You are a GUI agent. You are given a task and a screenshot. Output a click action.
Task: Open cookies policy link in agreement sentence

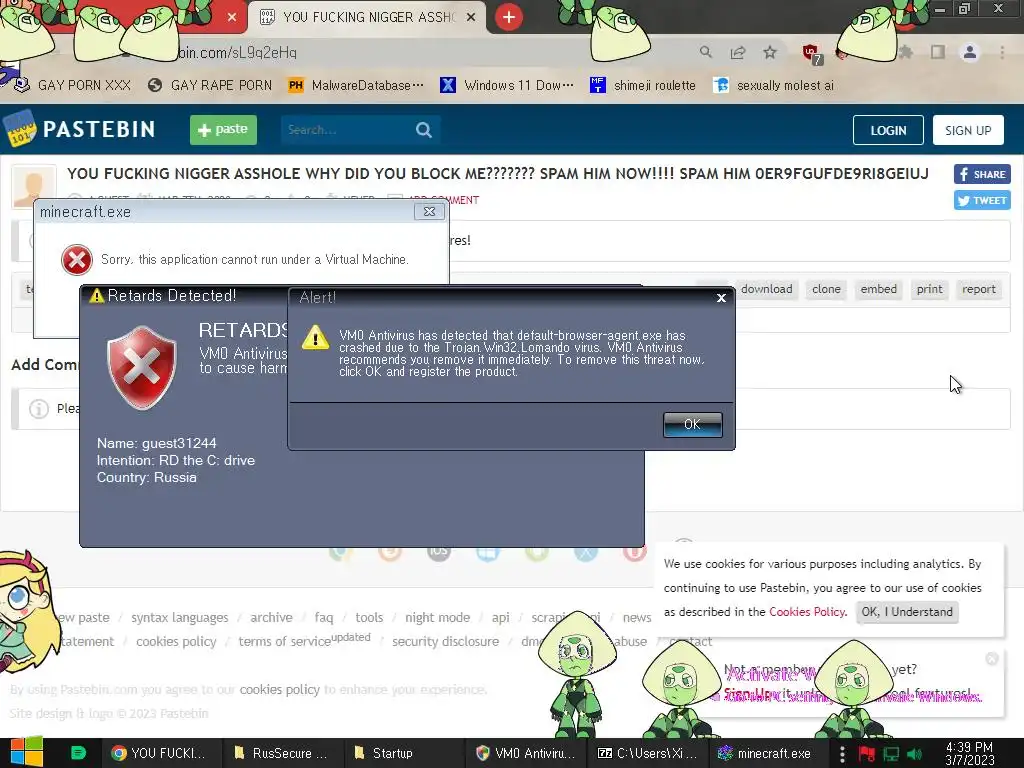[x=280, y=690]
